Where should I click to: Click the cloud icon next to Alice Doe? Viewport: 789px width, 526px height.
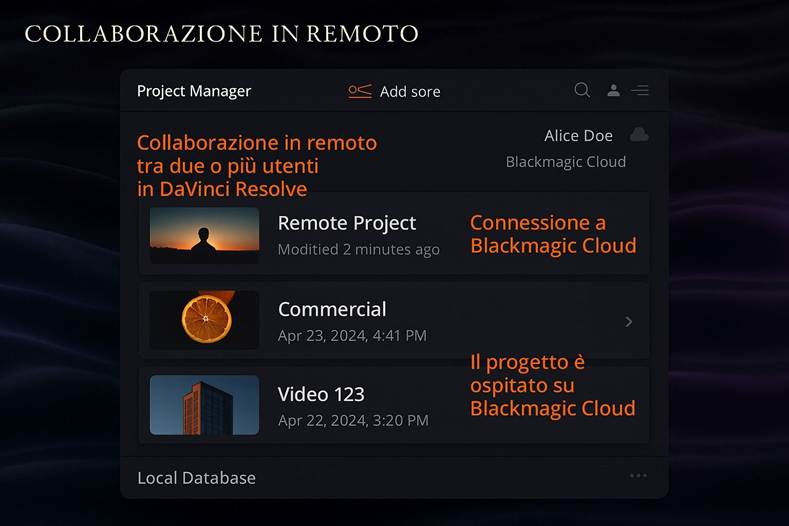(x=639, y=135)
